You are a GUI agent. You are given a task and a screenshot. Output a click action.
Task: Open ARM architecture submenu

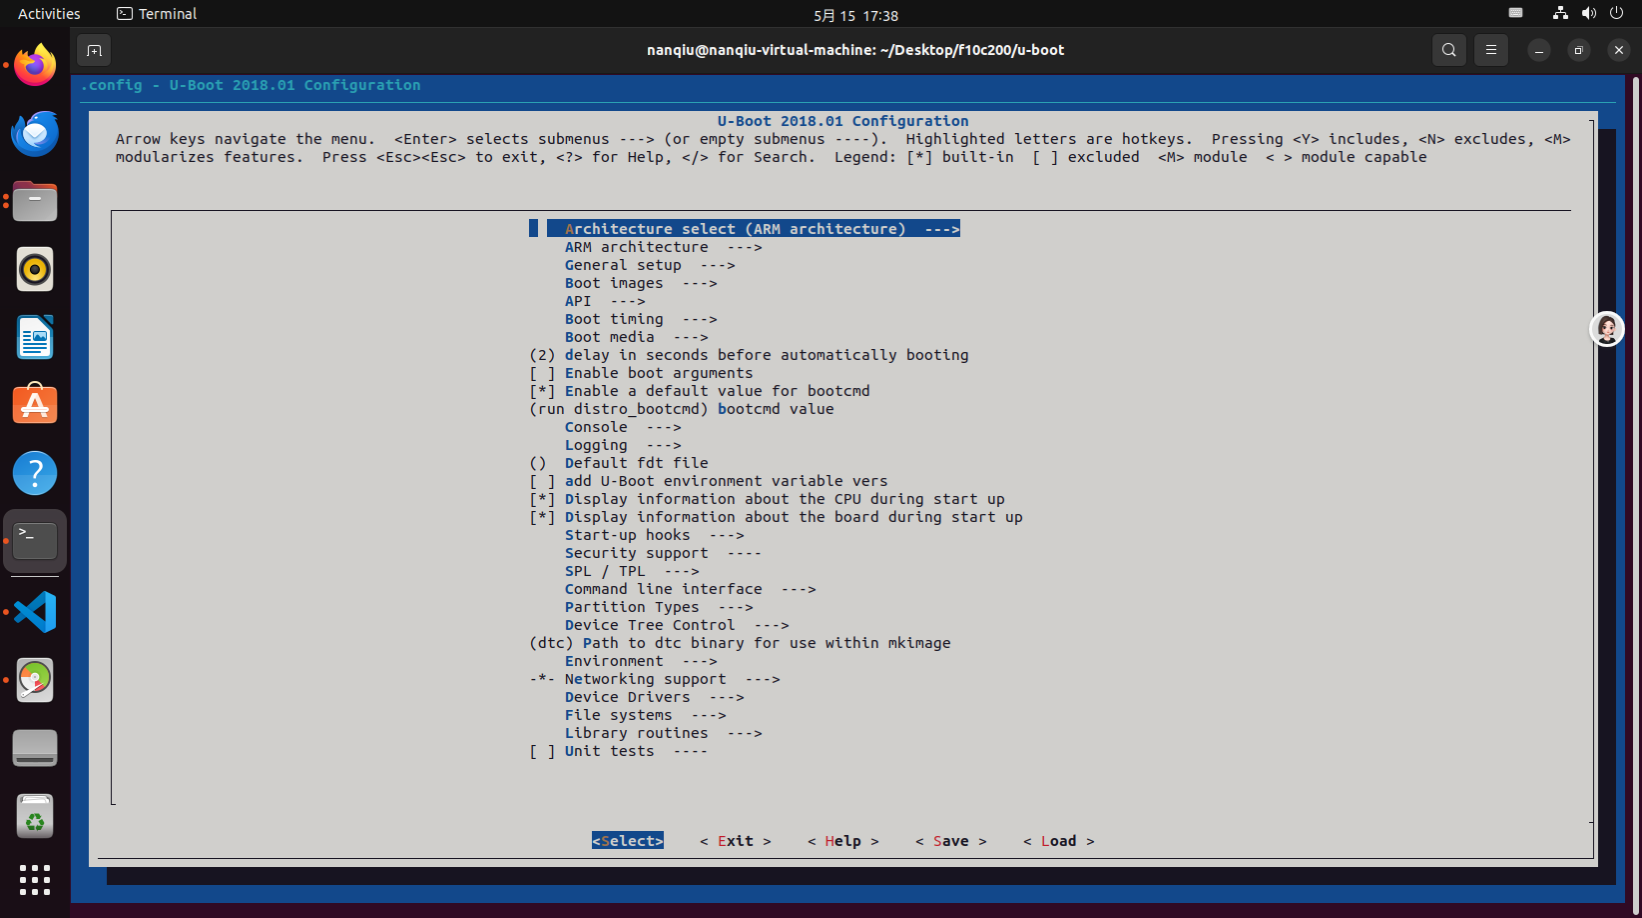click(x=663, y=247)
